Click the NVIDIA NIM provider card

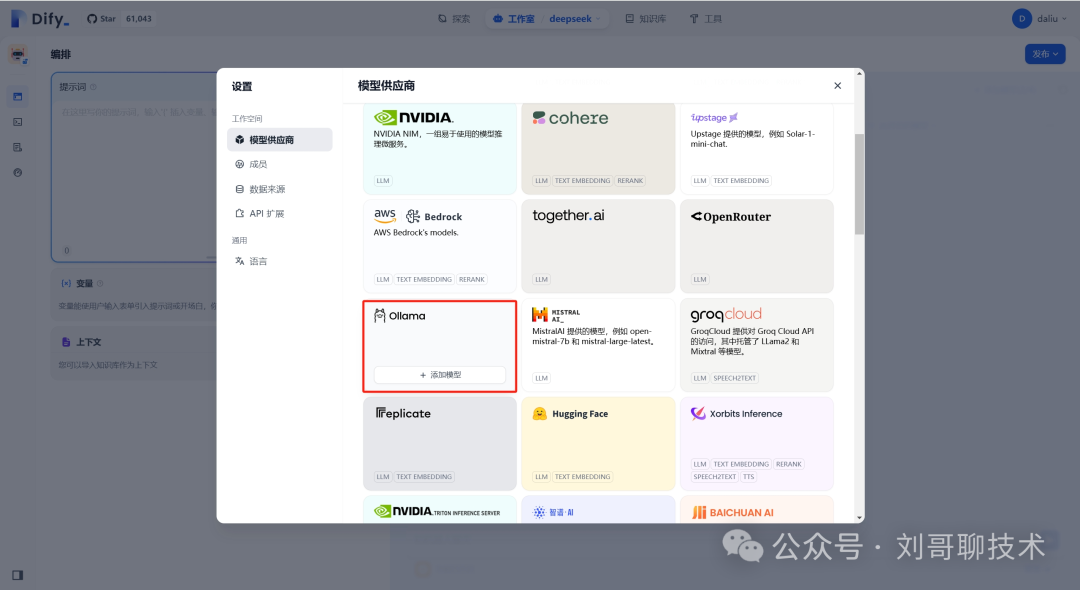[x=439, y=147]
